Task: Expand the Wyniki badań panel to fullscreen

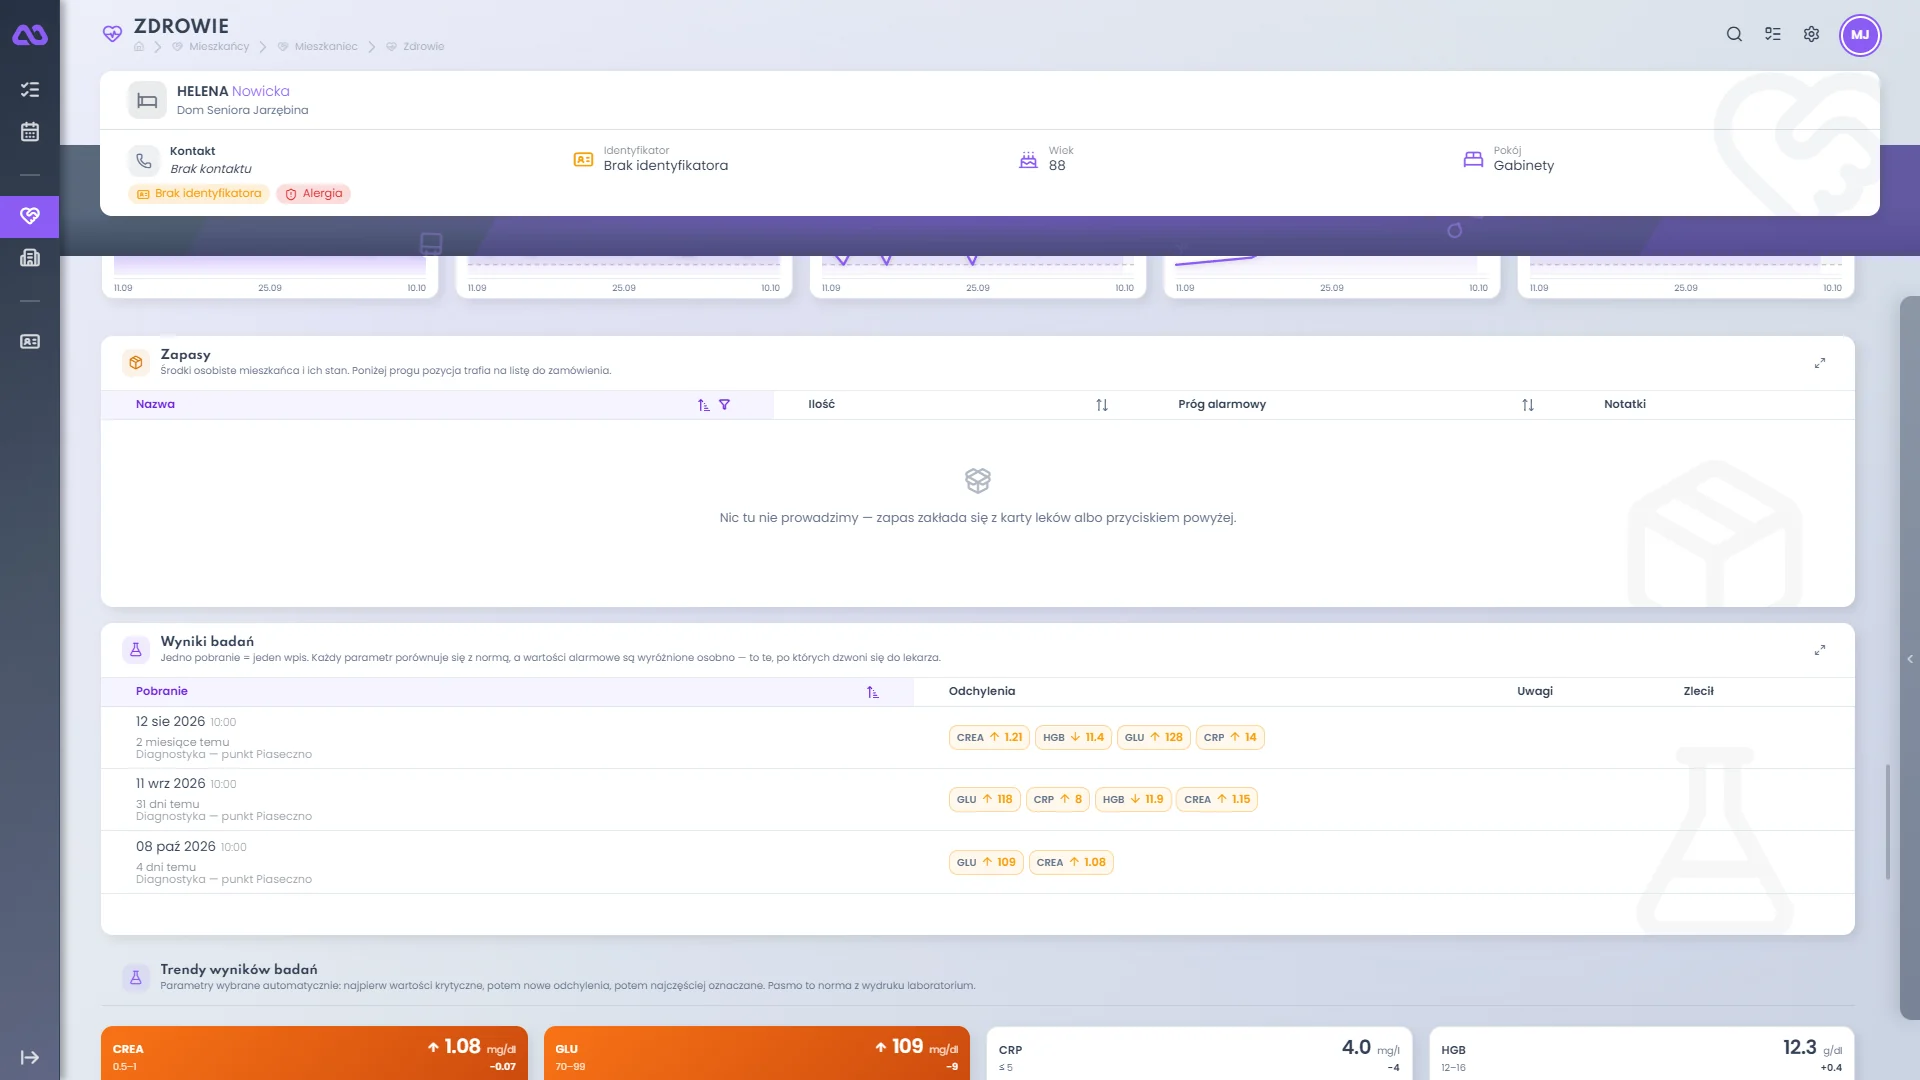Action: point(1820,650)
